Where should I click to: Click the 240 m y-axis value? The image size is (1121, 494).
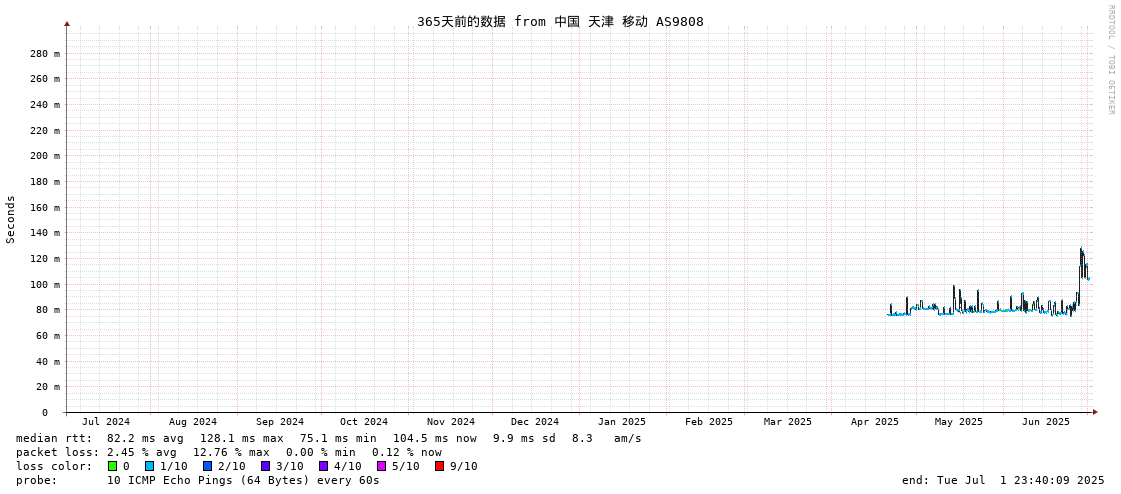(x=44, y=104)
